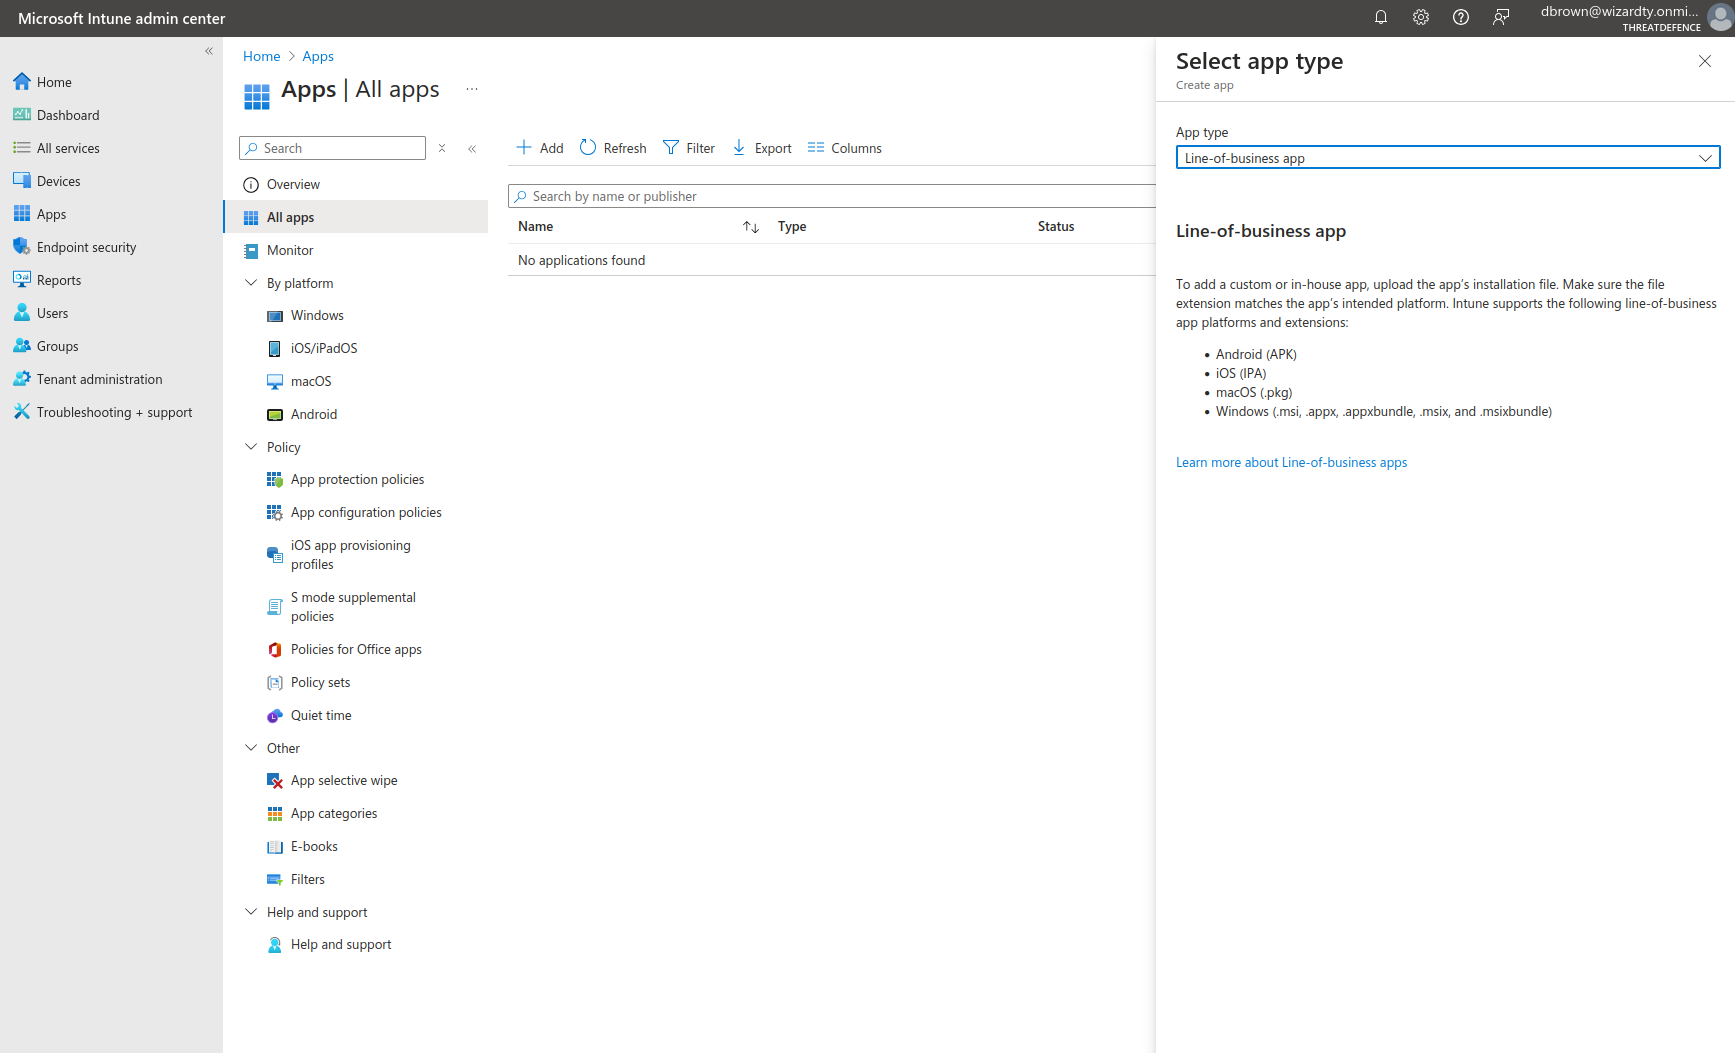Sort by Name column arrows
1735x1053 pixels.
coord(751,227)
